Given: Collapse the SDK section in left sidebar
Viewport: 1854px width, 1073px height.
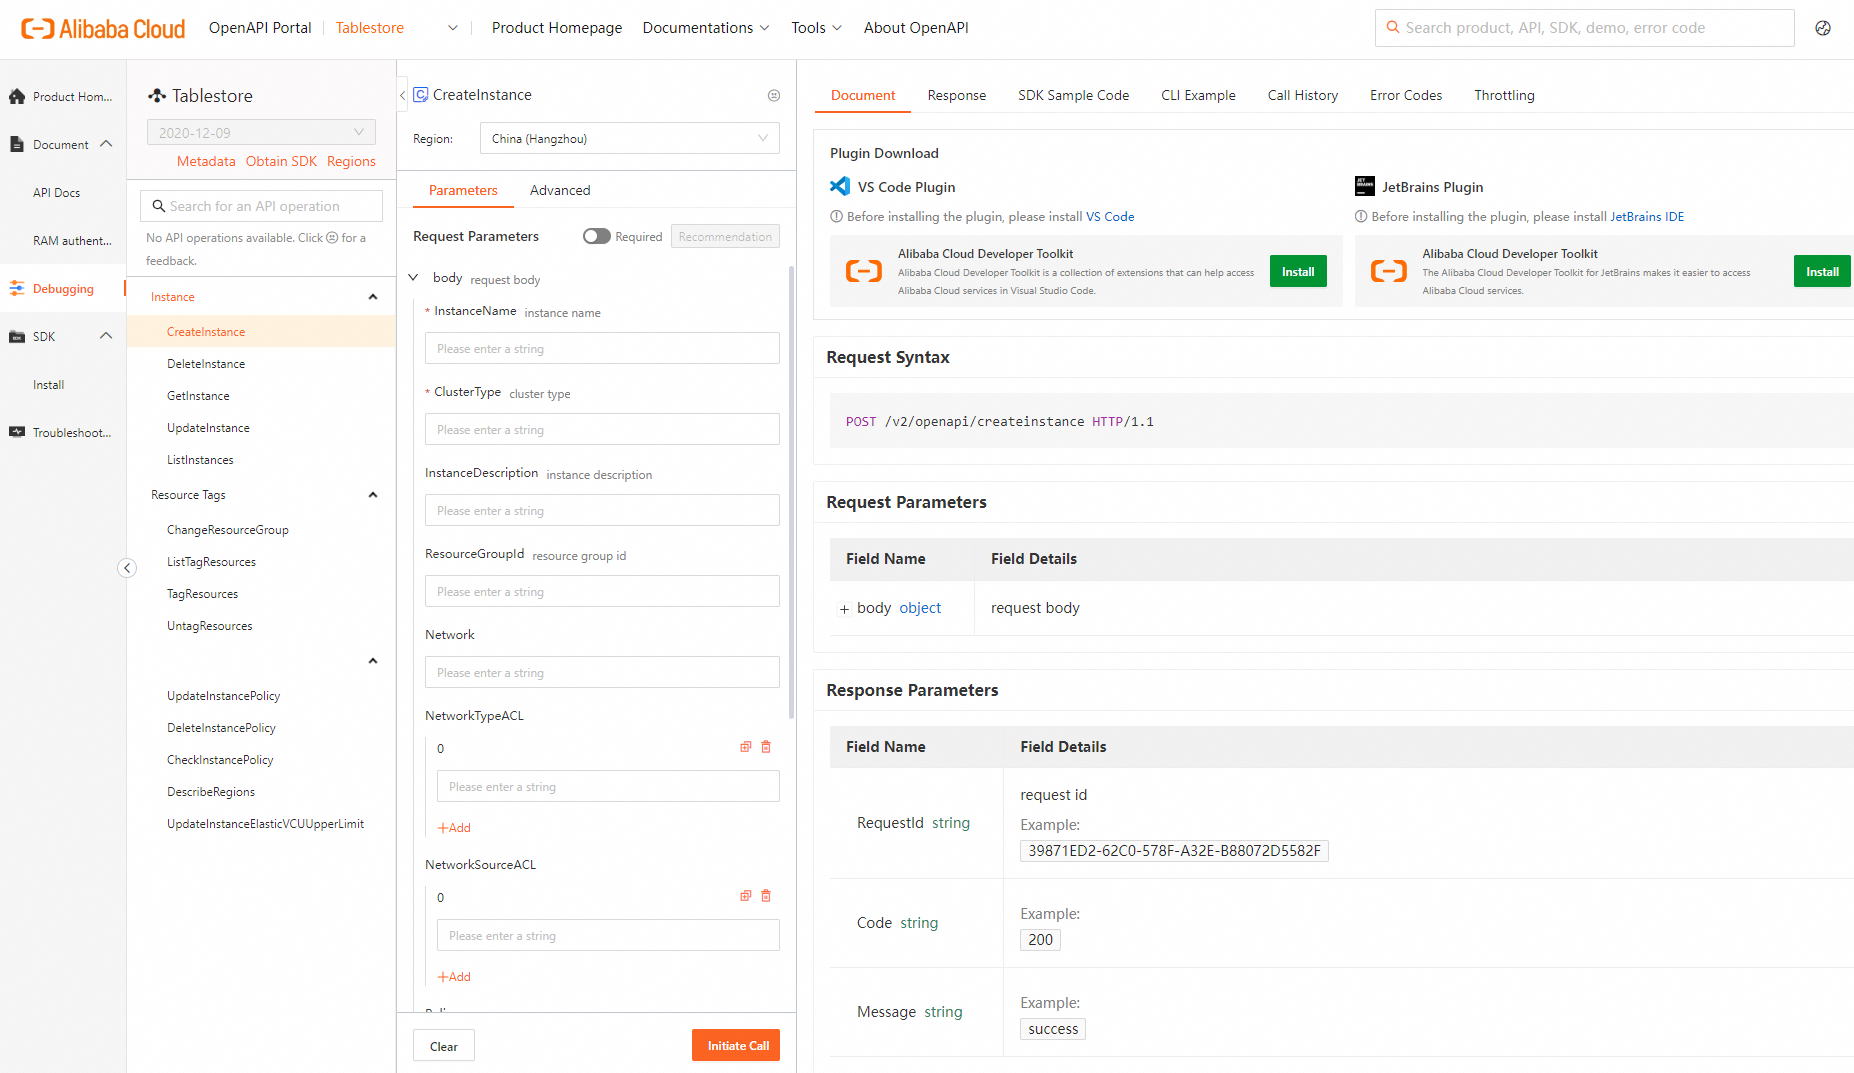Looking at the screenshot, I should click(x=106, y=336).
